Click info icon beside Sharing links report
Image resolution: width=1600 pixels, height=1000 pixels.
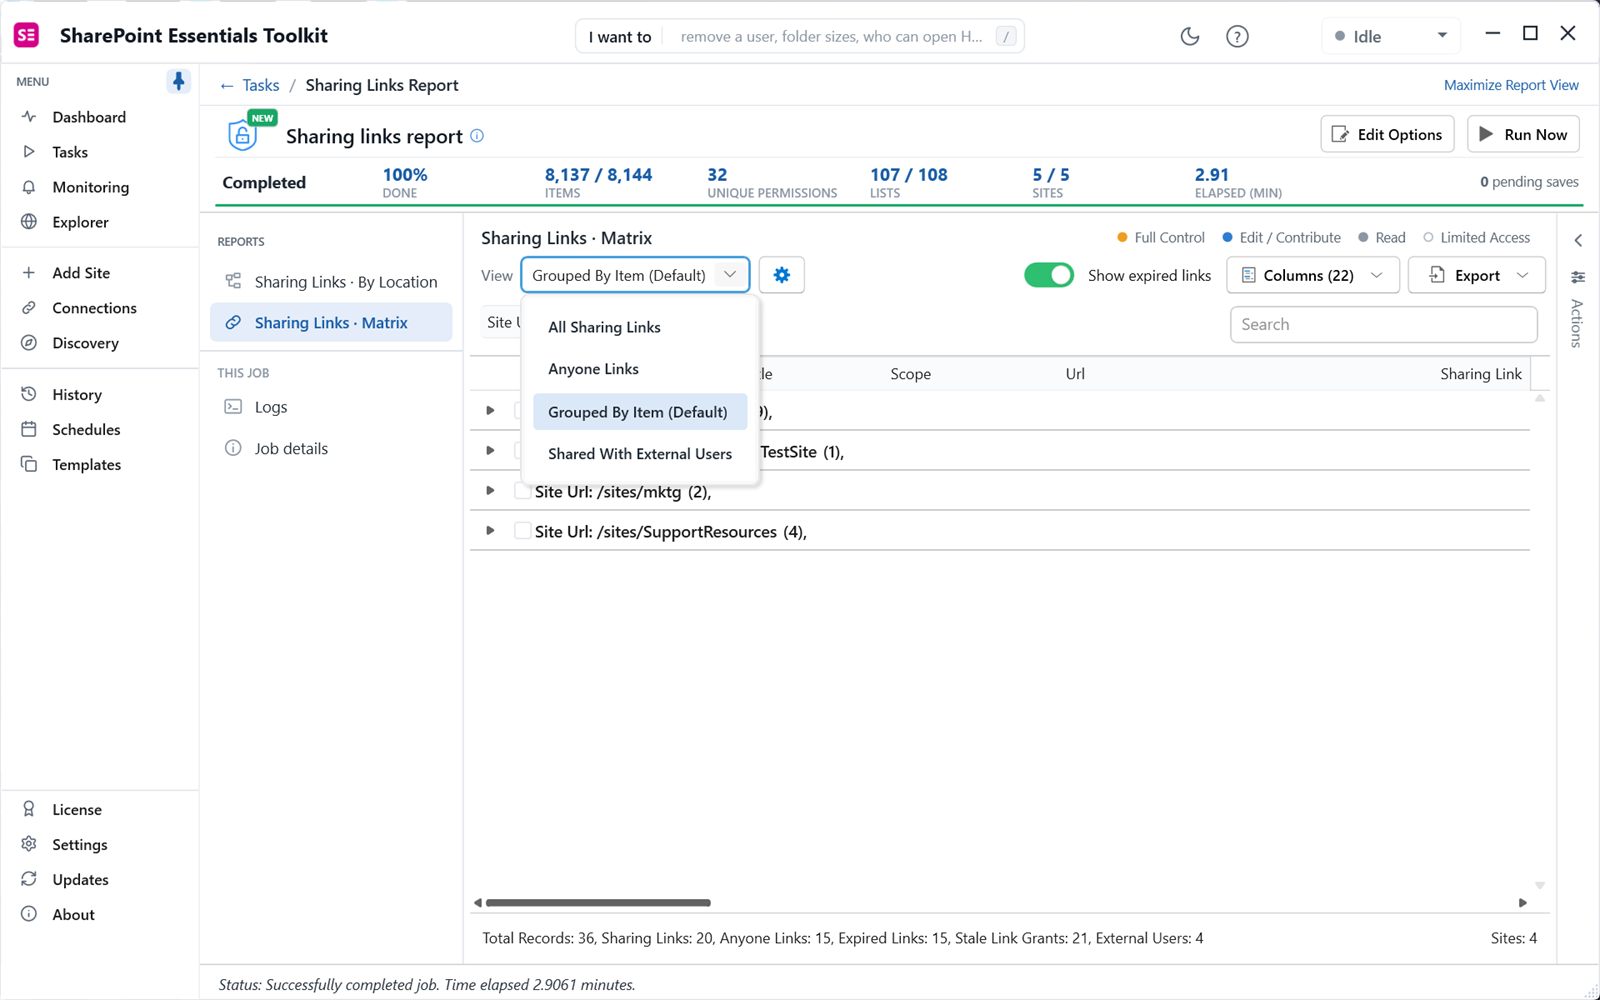[x=477, y=136]
